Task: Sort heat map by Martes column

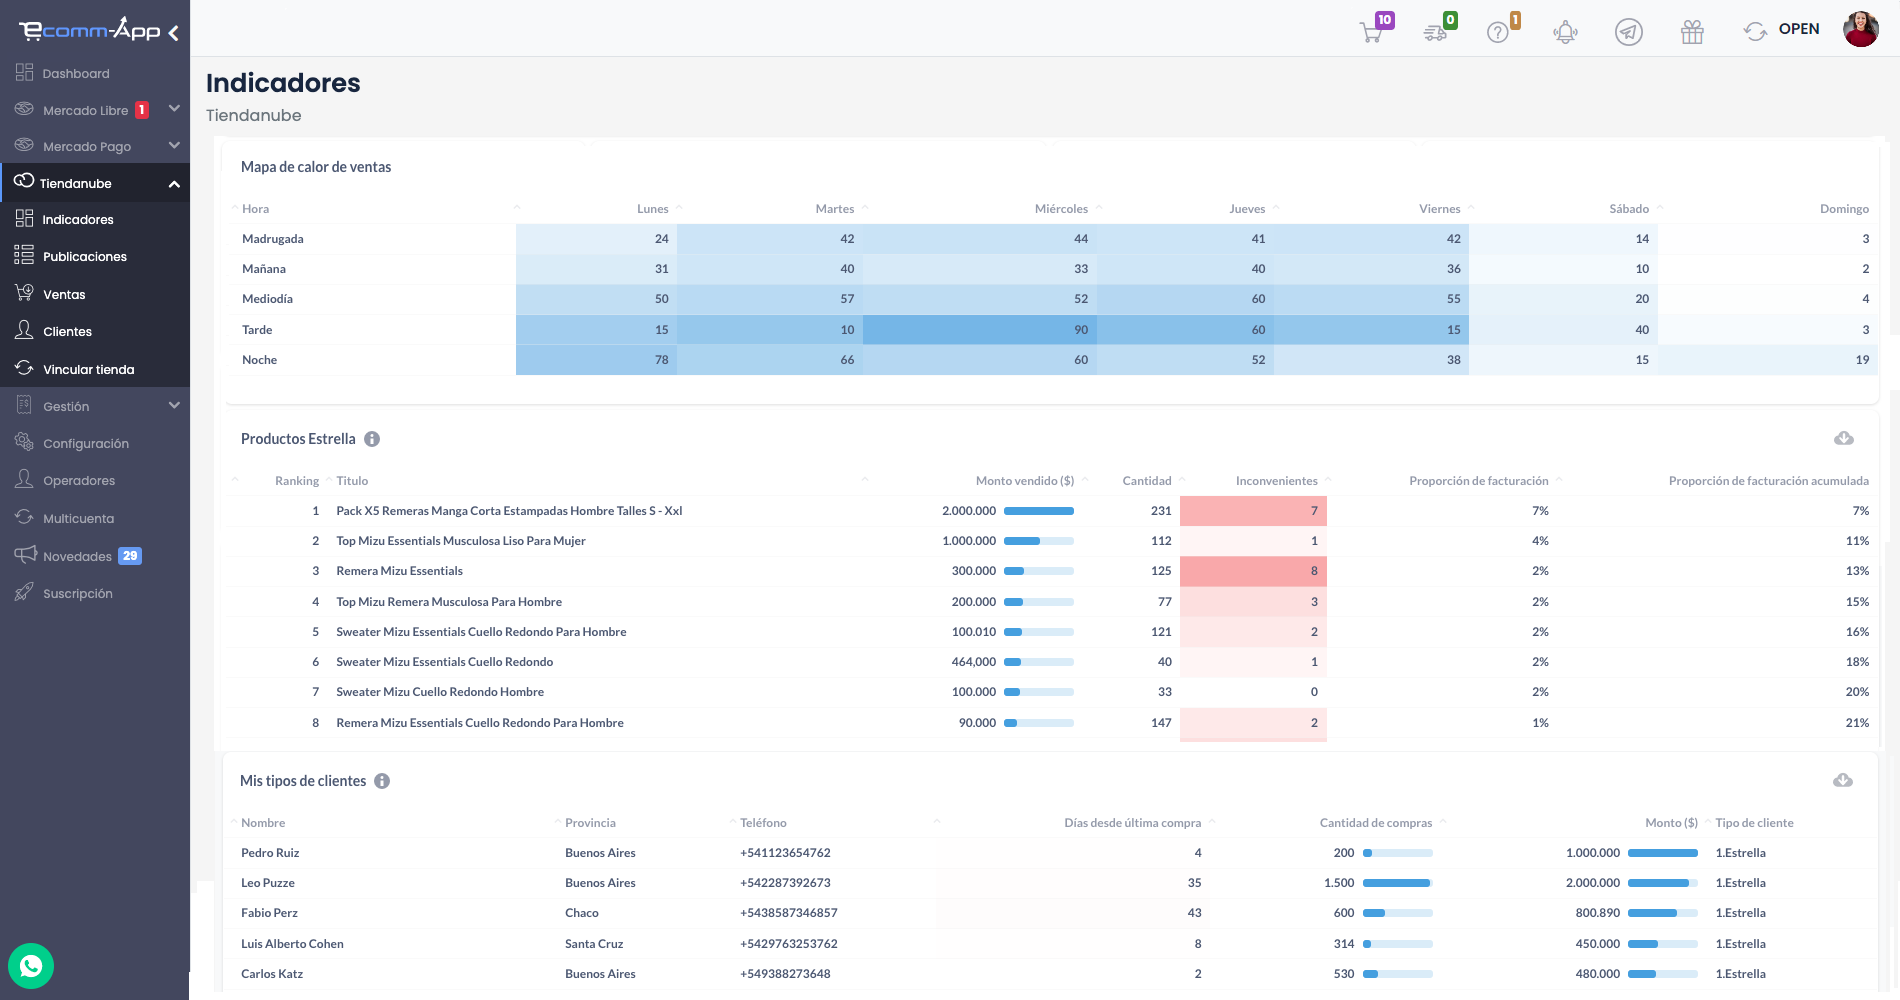Action: pyautogui.click(x=835, y=209)
